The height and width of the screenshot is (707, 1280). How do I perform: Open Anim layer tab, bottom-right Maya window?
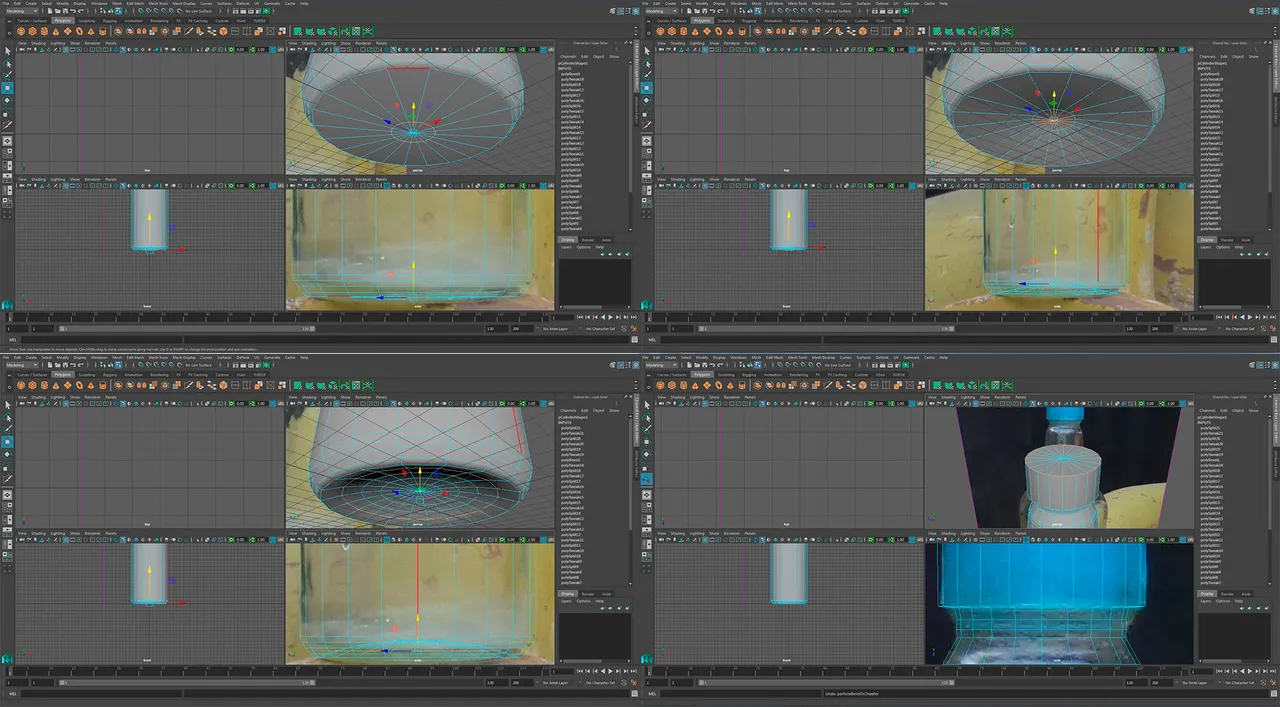click(x=1246, y=594)
